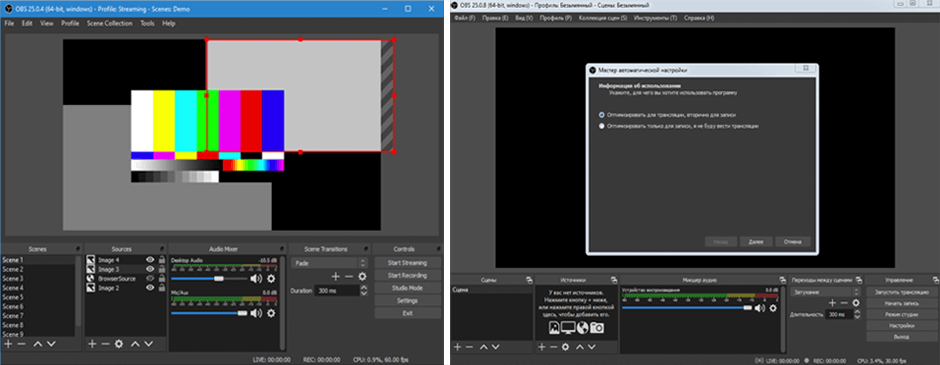940x365 pixels.
Task: Click Duration 300 ms spinner arrows
Action: click(x=363, y=291)
